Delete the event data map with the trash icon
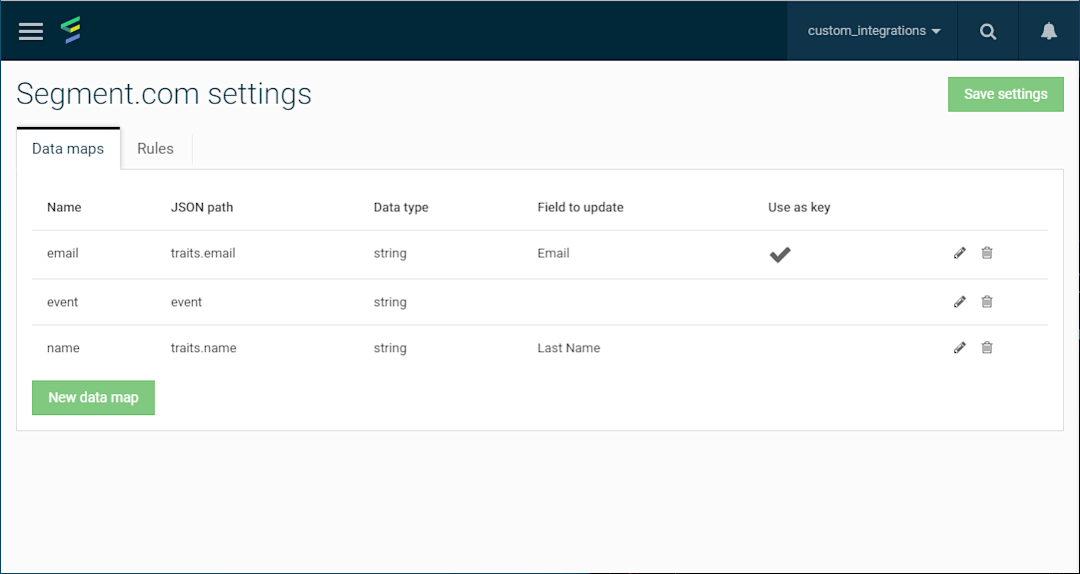Screen dimensions: 1080x574 987,302
